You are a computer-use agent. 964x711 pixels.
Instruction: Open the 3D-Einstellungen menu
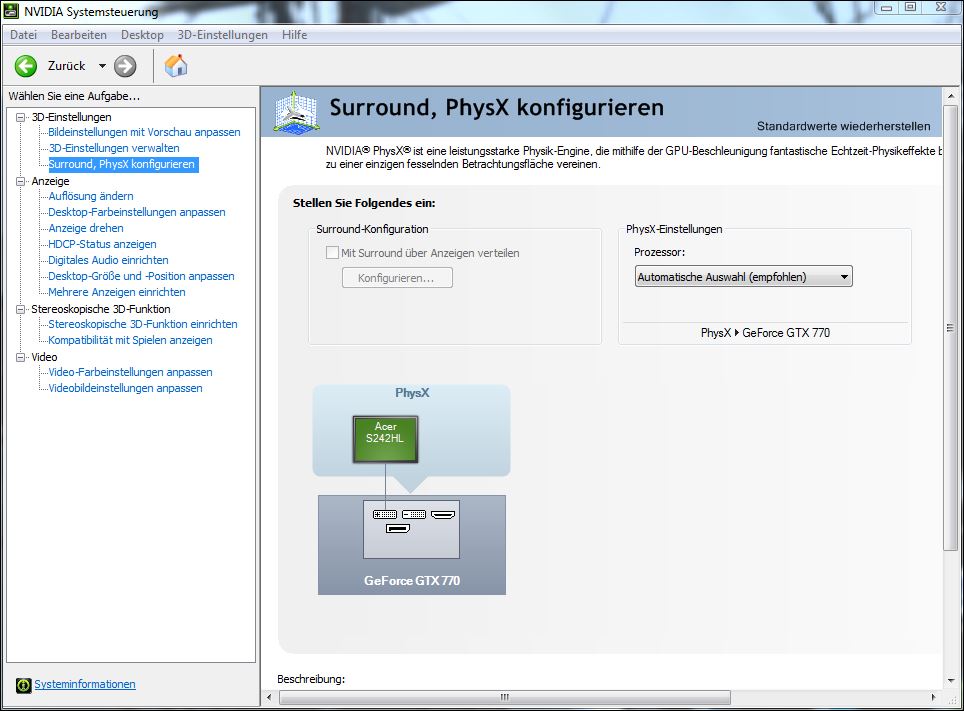(223, 35)
